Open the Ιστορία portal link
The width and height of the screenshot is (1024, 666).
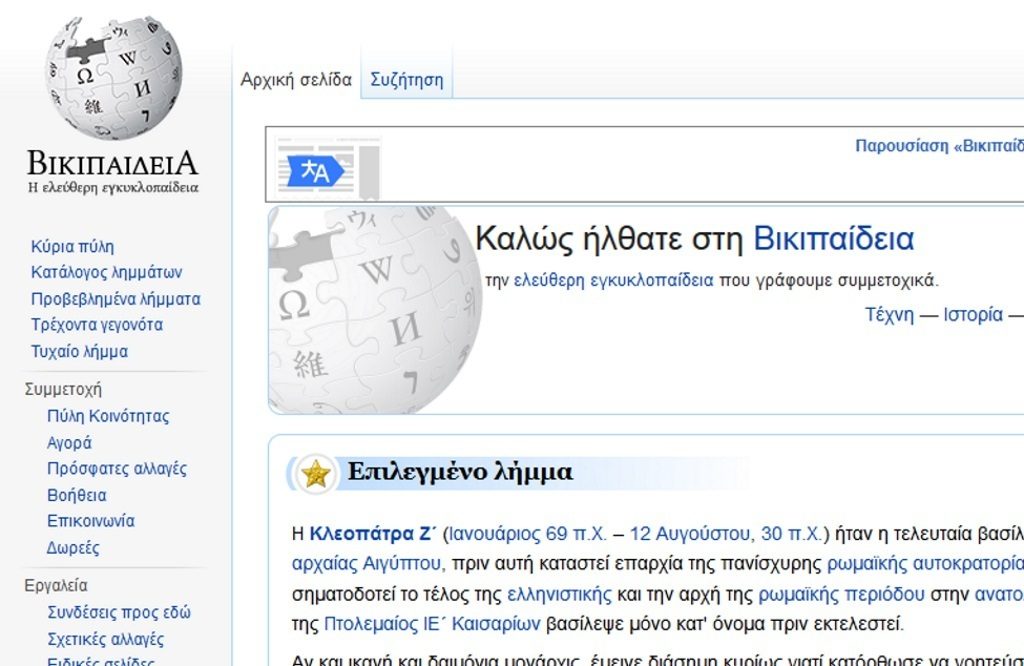click(x=972, y=314)
